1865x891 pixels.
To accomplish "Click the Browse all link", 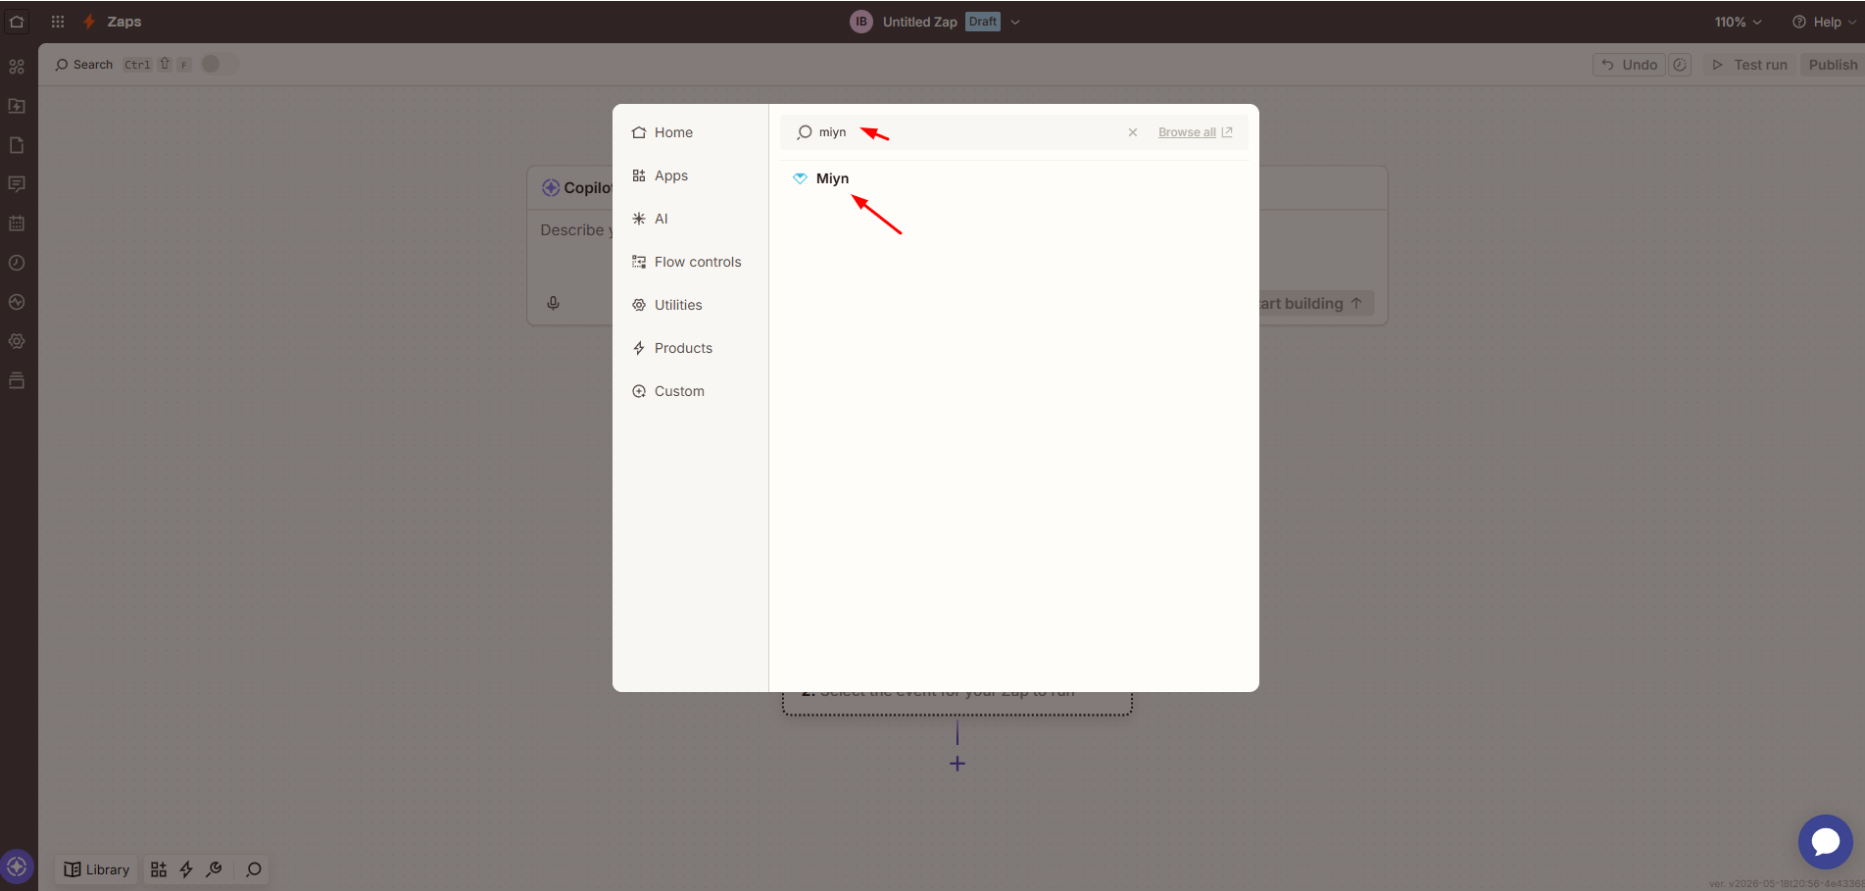I will coord(1195,132).
